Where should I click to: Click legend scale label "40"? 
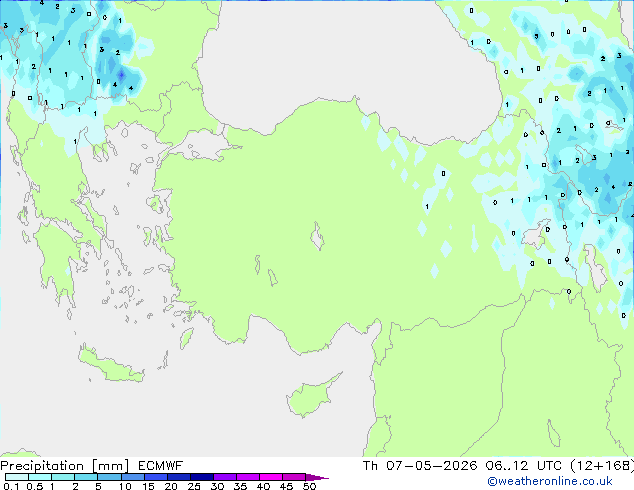pyautogui.click(x=263, y=486)
